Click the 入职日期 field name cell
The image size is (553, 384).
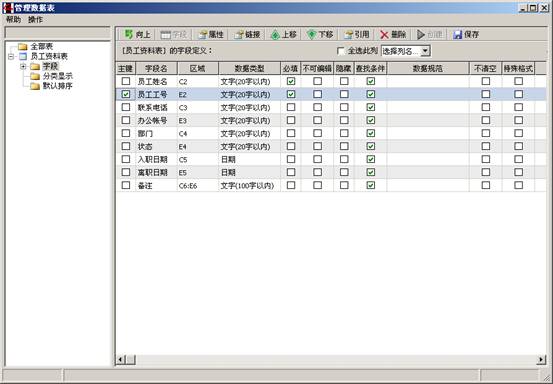pos(156,159)
